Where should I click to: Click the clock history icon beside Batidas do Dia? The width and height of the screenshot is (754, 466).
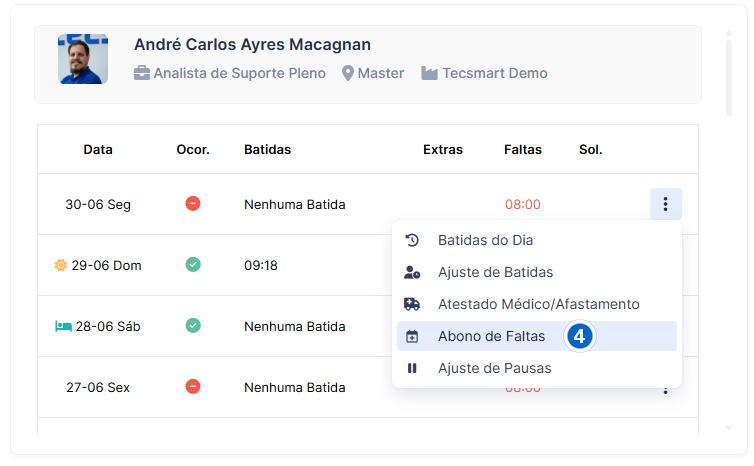[x=412, y=240]
